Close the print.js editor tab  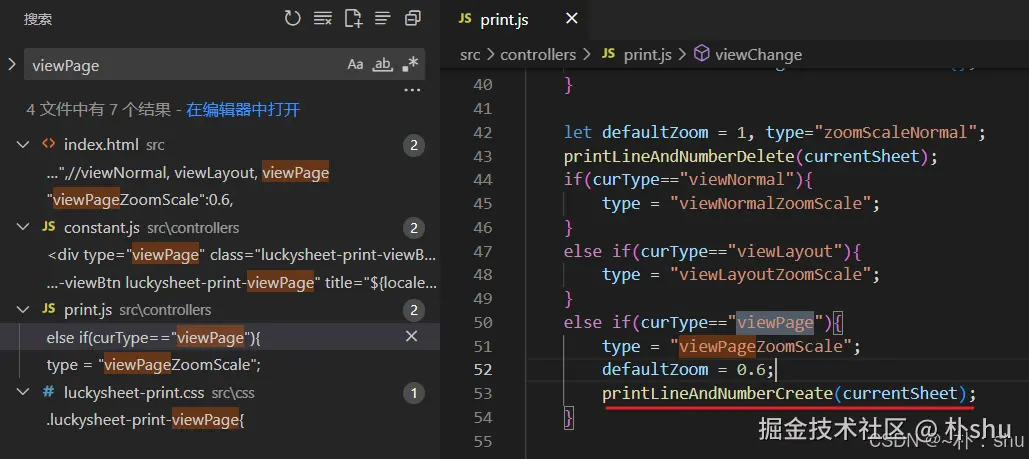point(572,19)
